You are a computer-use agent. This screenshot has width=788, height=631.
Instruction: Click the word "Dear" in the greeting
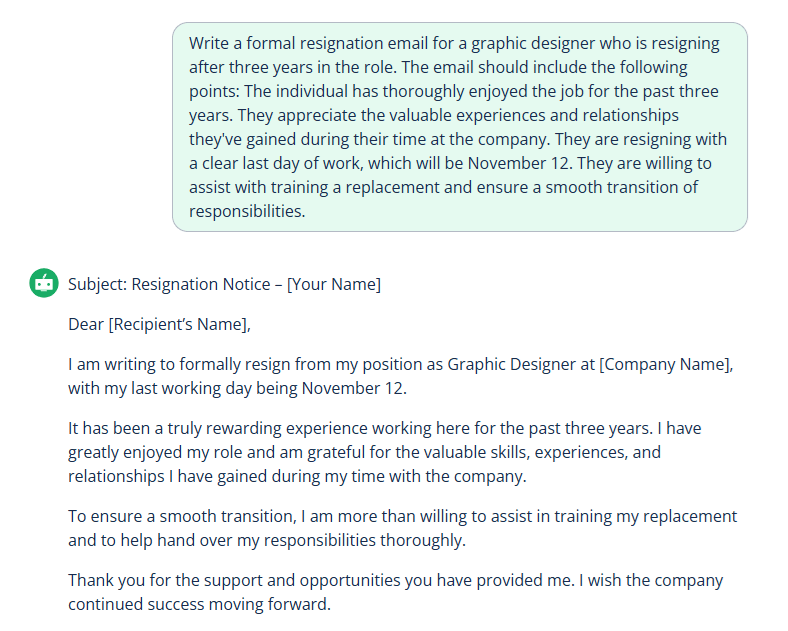coord(86,324)
